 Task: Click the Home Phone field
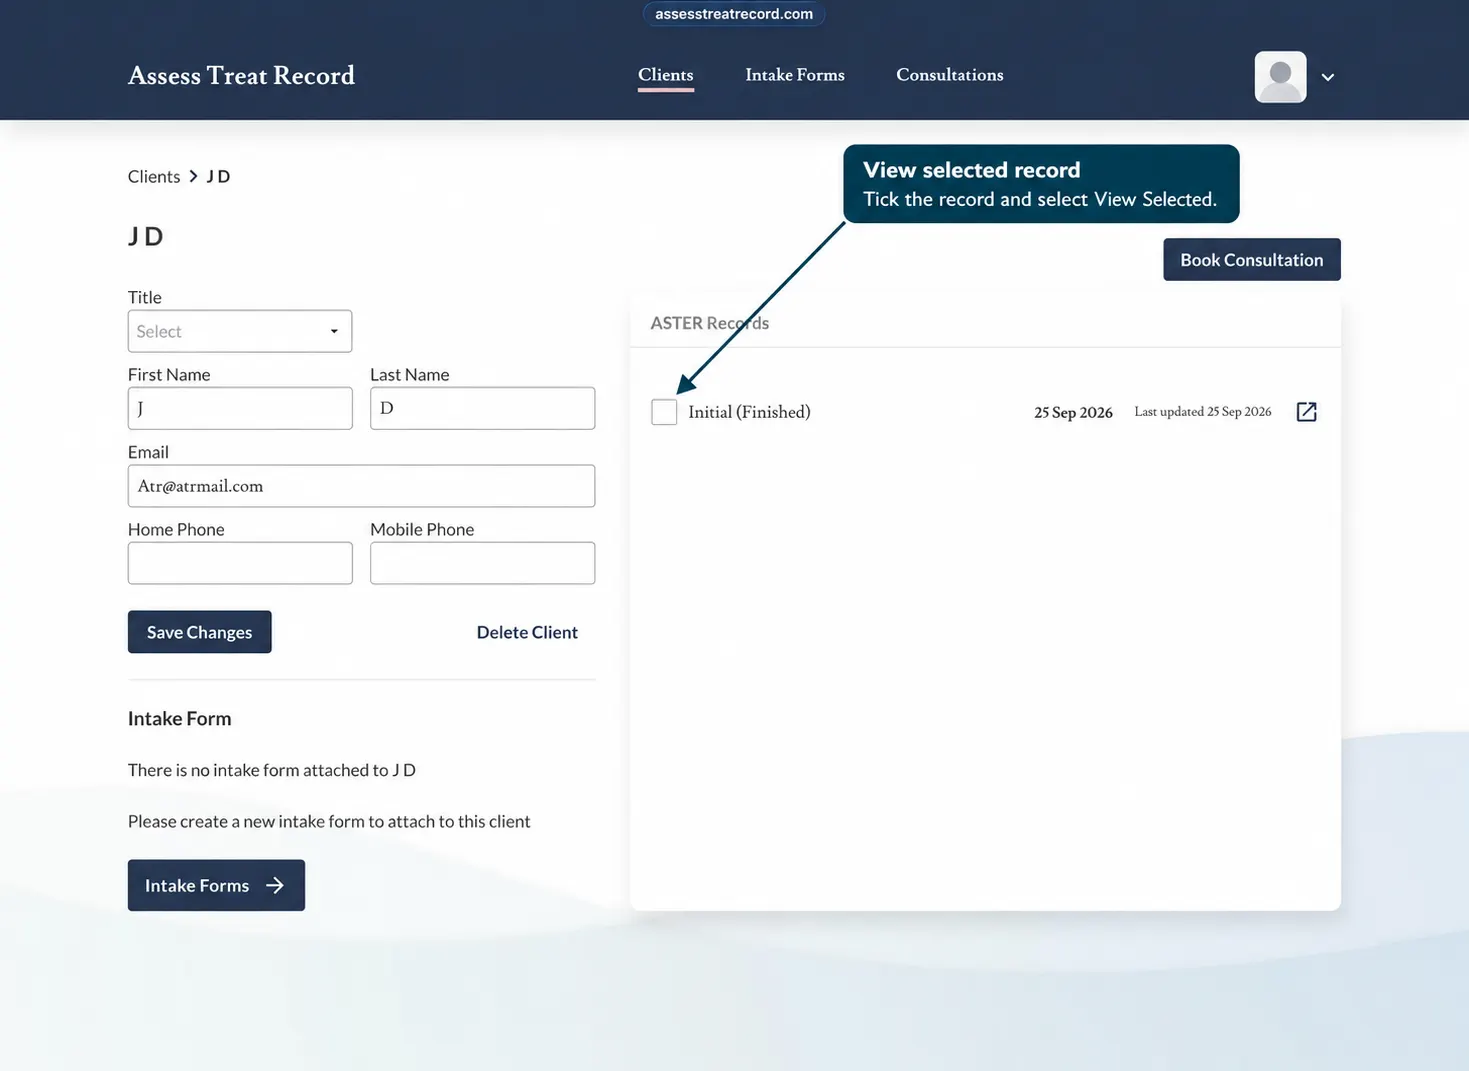tap(240, 563)
